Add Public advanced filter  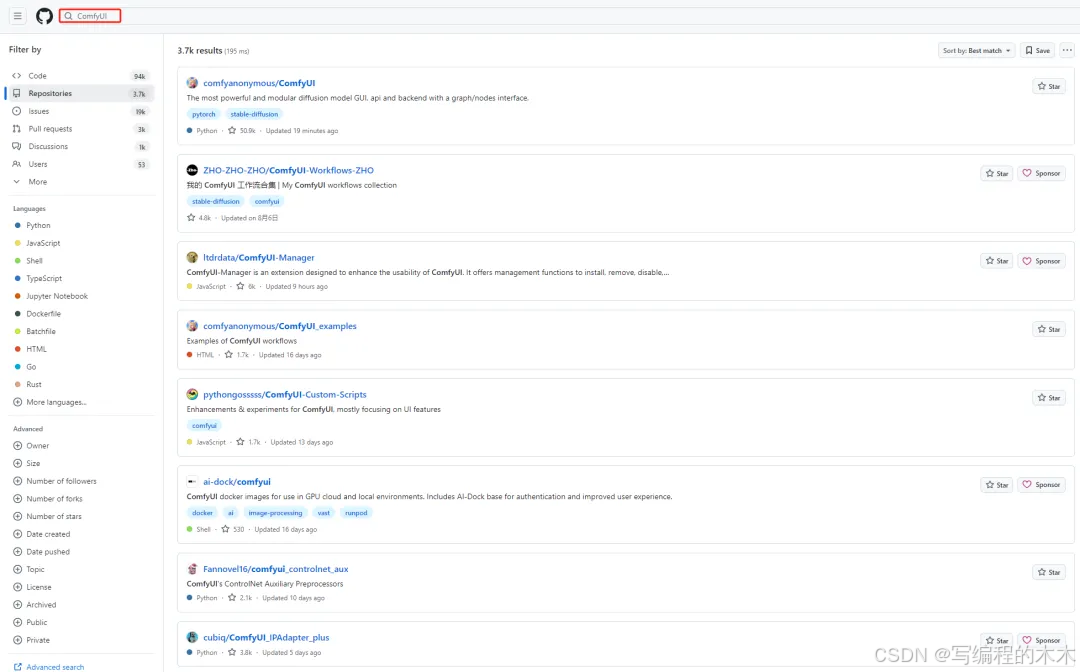pos(30,622)
